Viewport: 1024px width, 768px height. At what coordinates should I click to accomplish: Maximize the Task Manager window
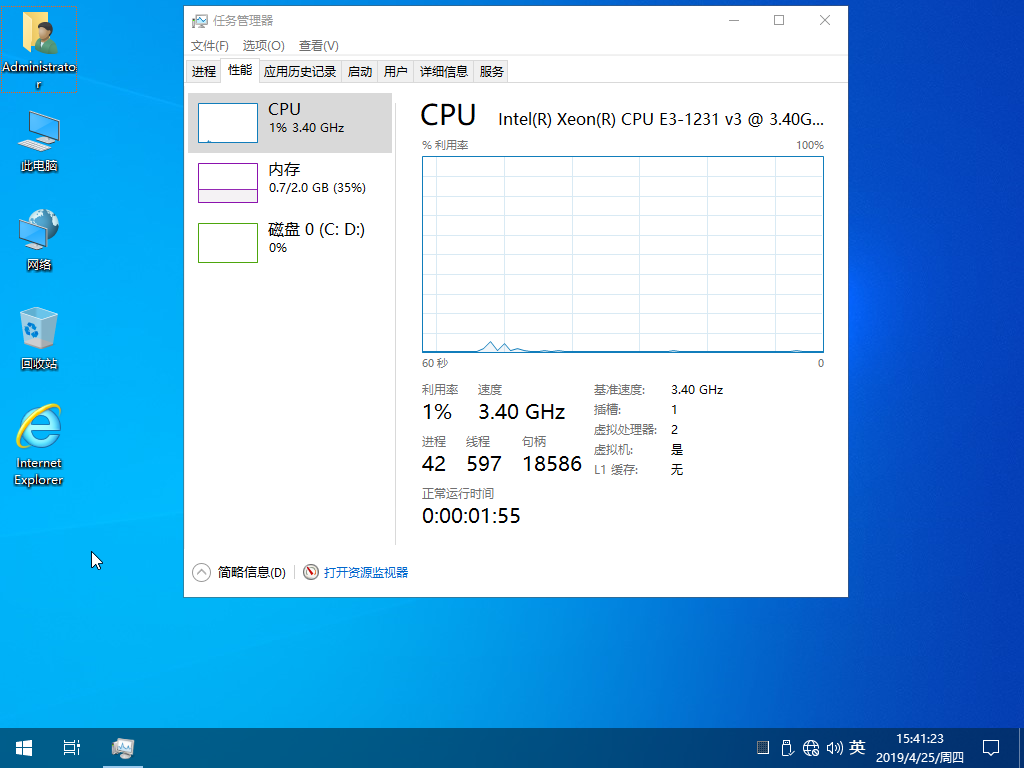tap(779, 21)
